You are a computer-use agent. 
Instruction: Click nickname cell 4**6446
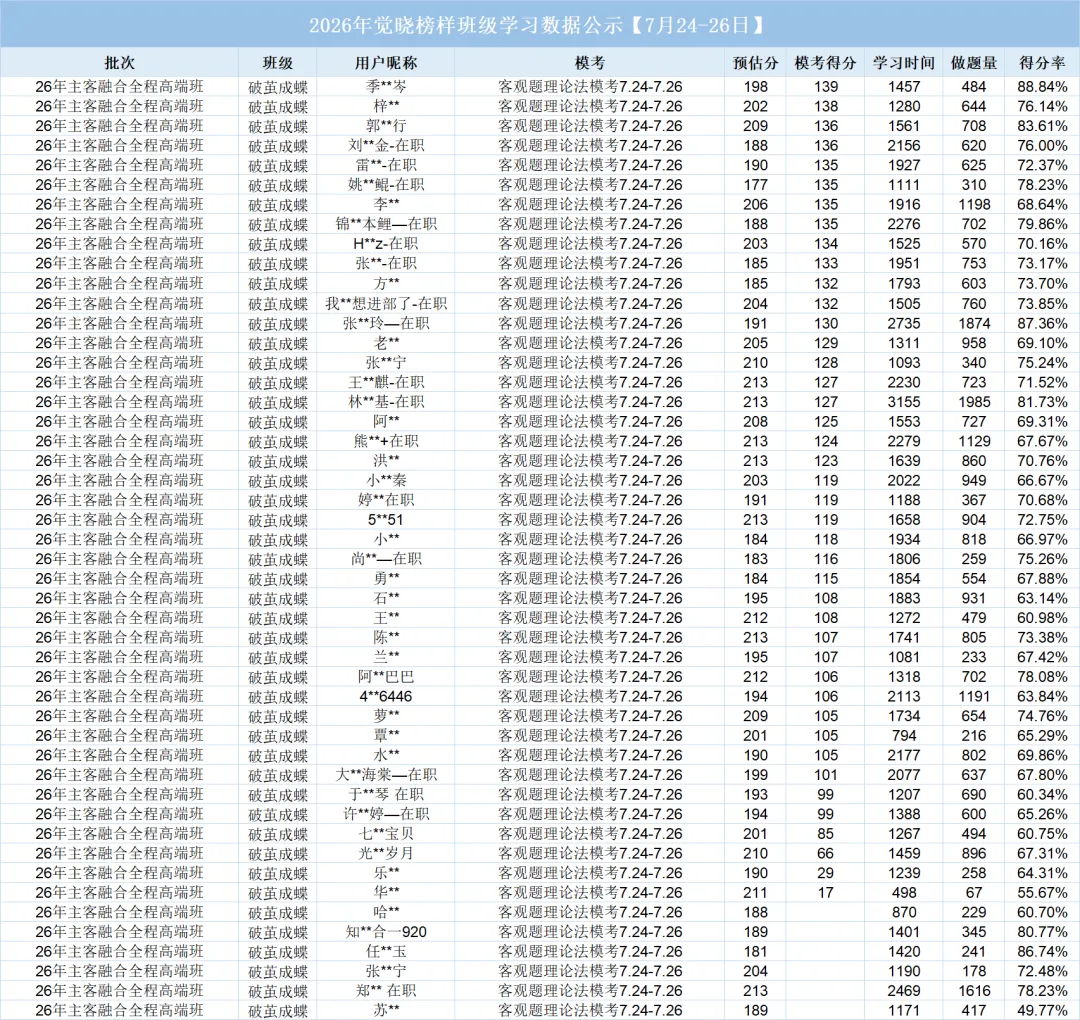[386, 696]
